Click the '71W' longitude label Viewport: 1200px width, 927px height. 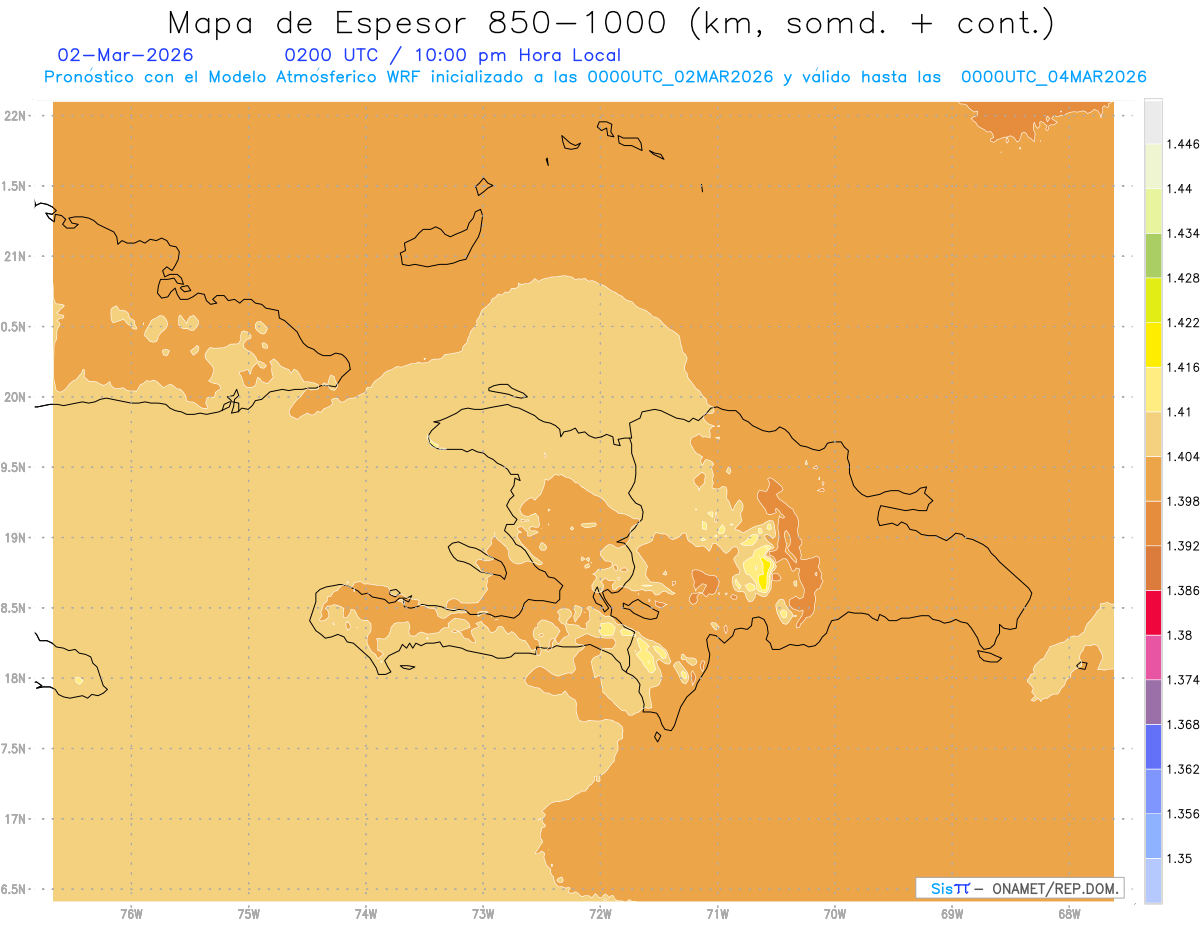(x=717, y=914)
